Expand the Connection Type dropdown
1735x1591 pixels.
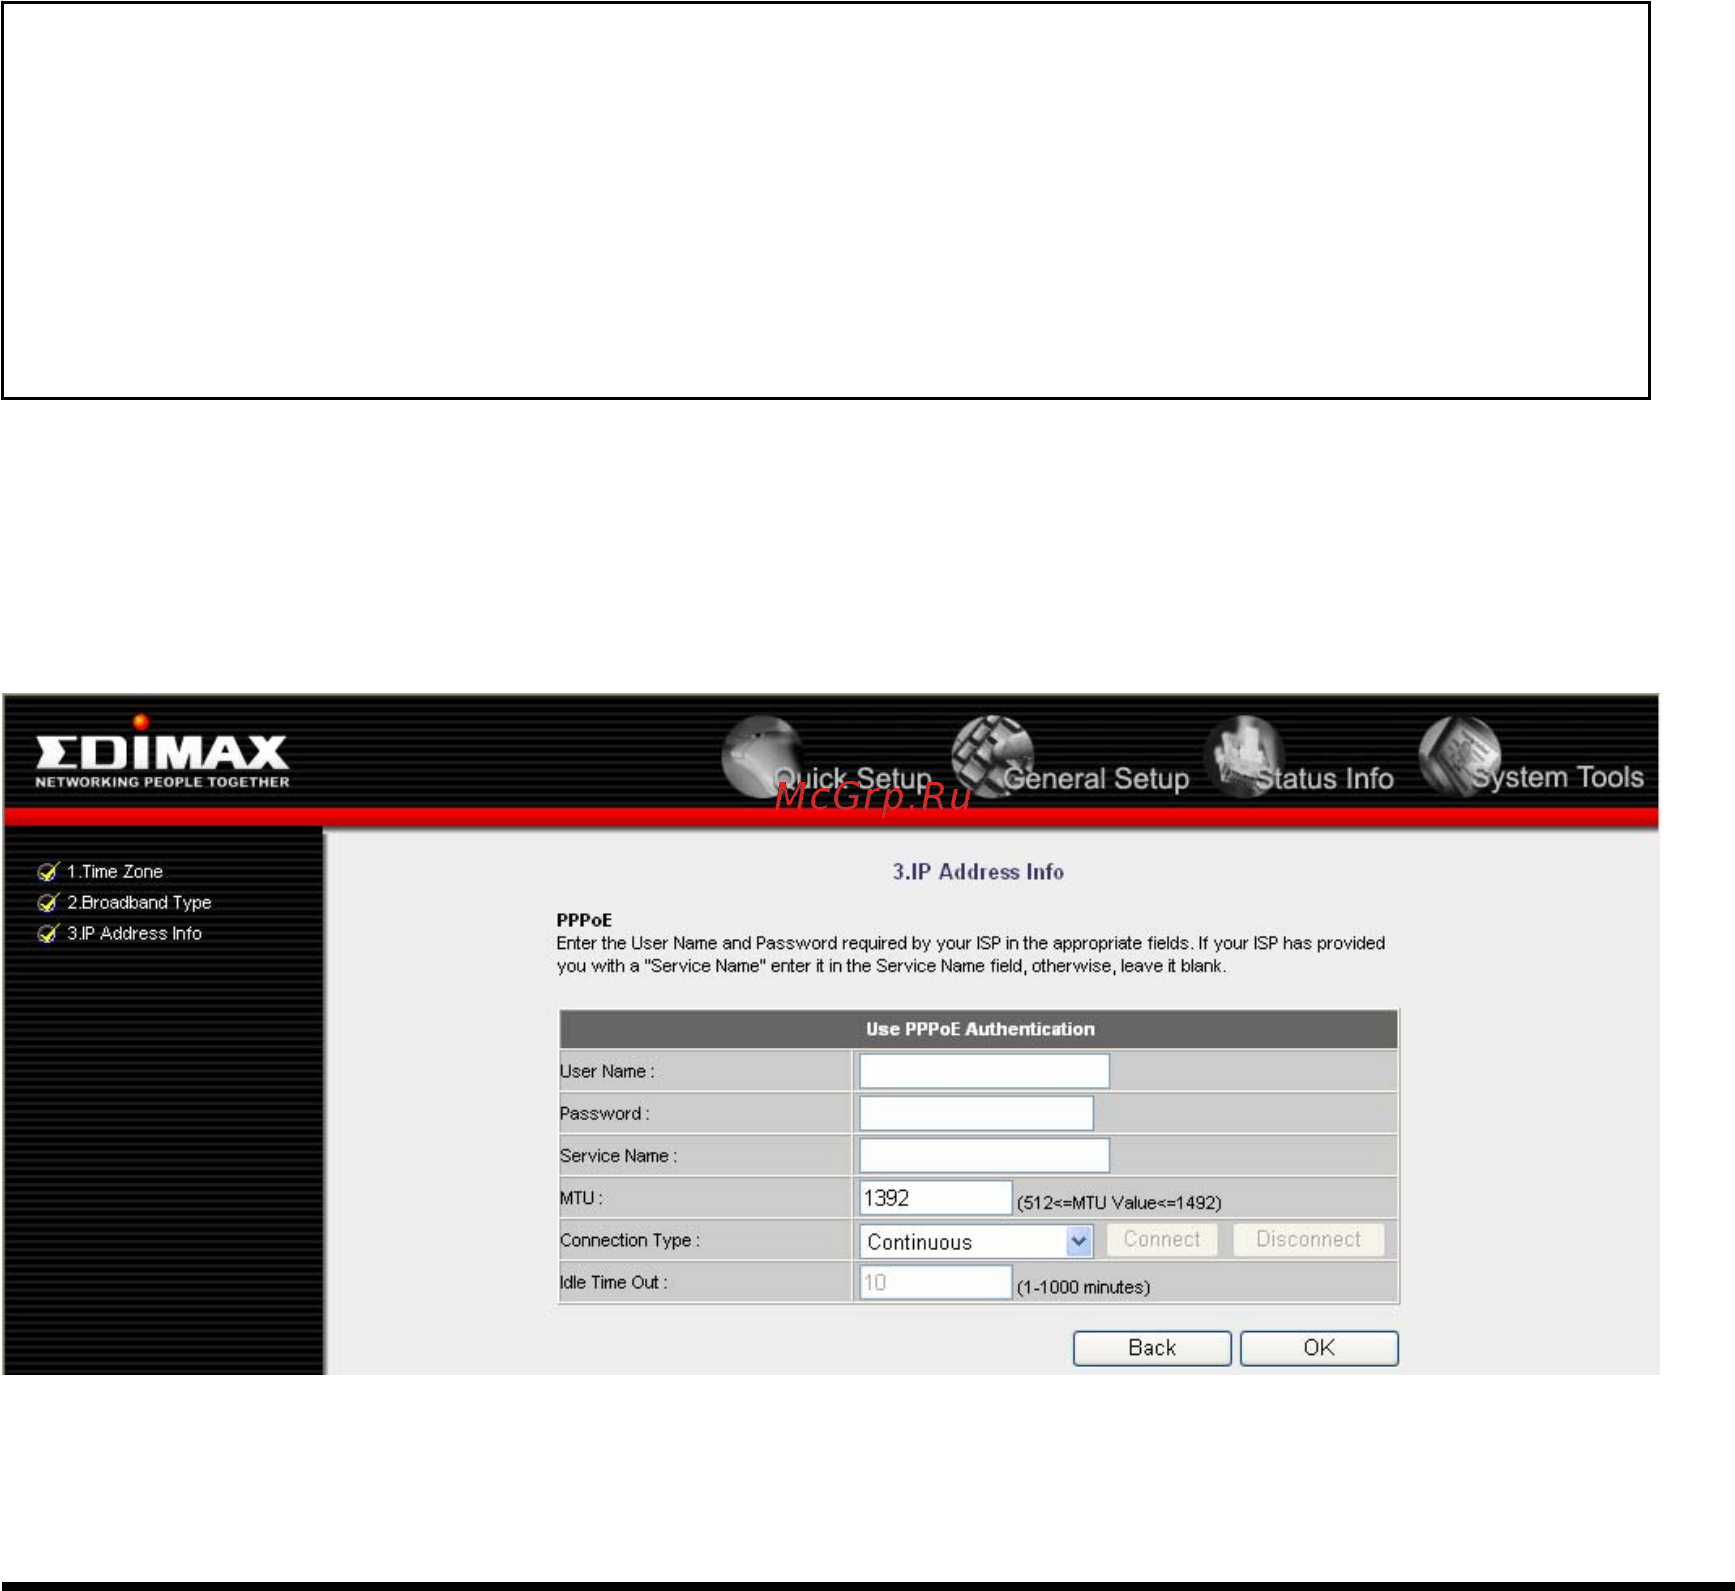click(x=976, y=1241)
